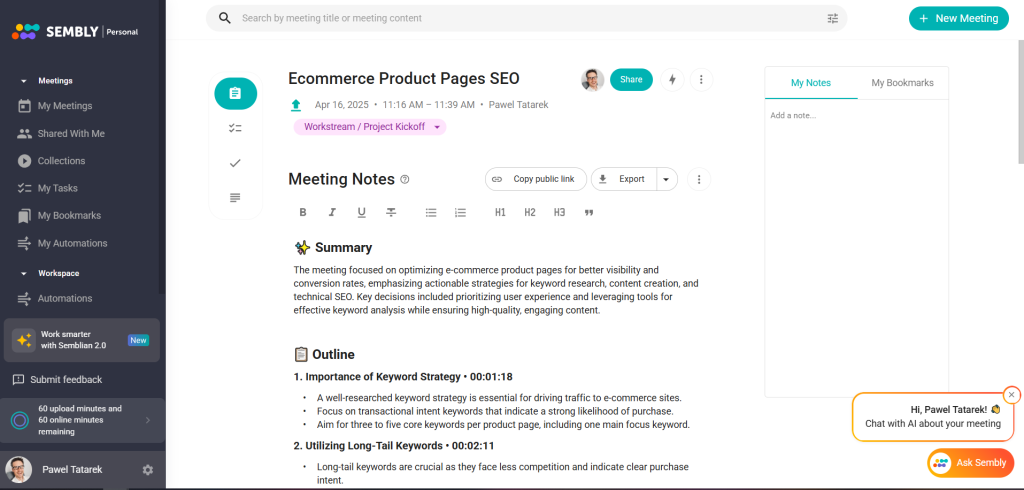Click the Chat with AI popup message
Screen dimensions: 1024x490
click(x=933, y=417)
